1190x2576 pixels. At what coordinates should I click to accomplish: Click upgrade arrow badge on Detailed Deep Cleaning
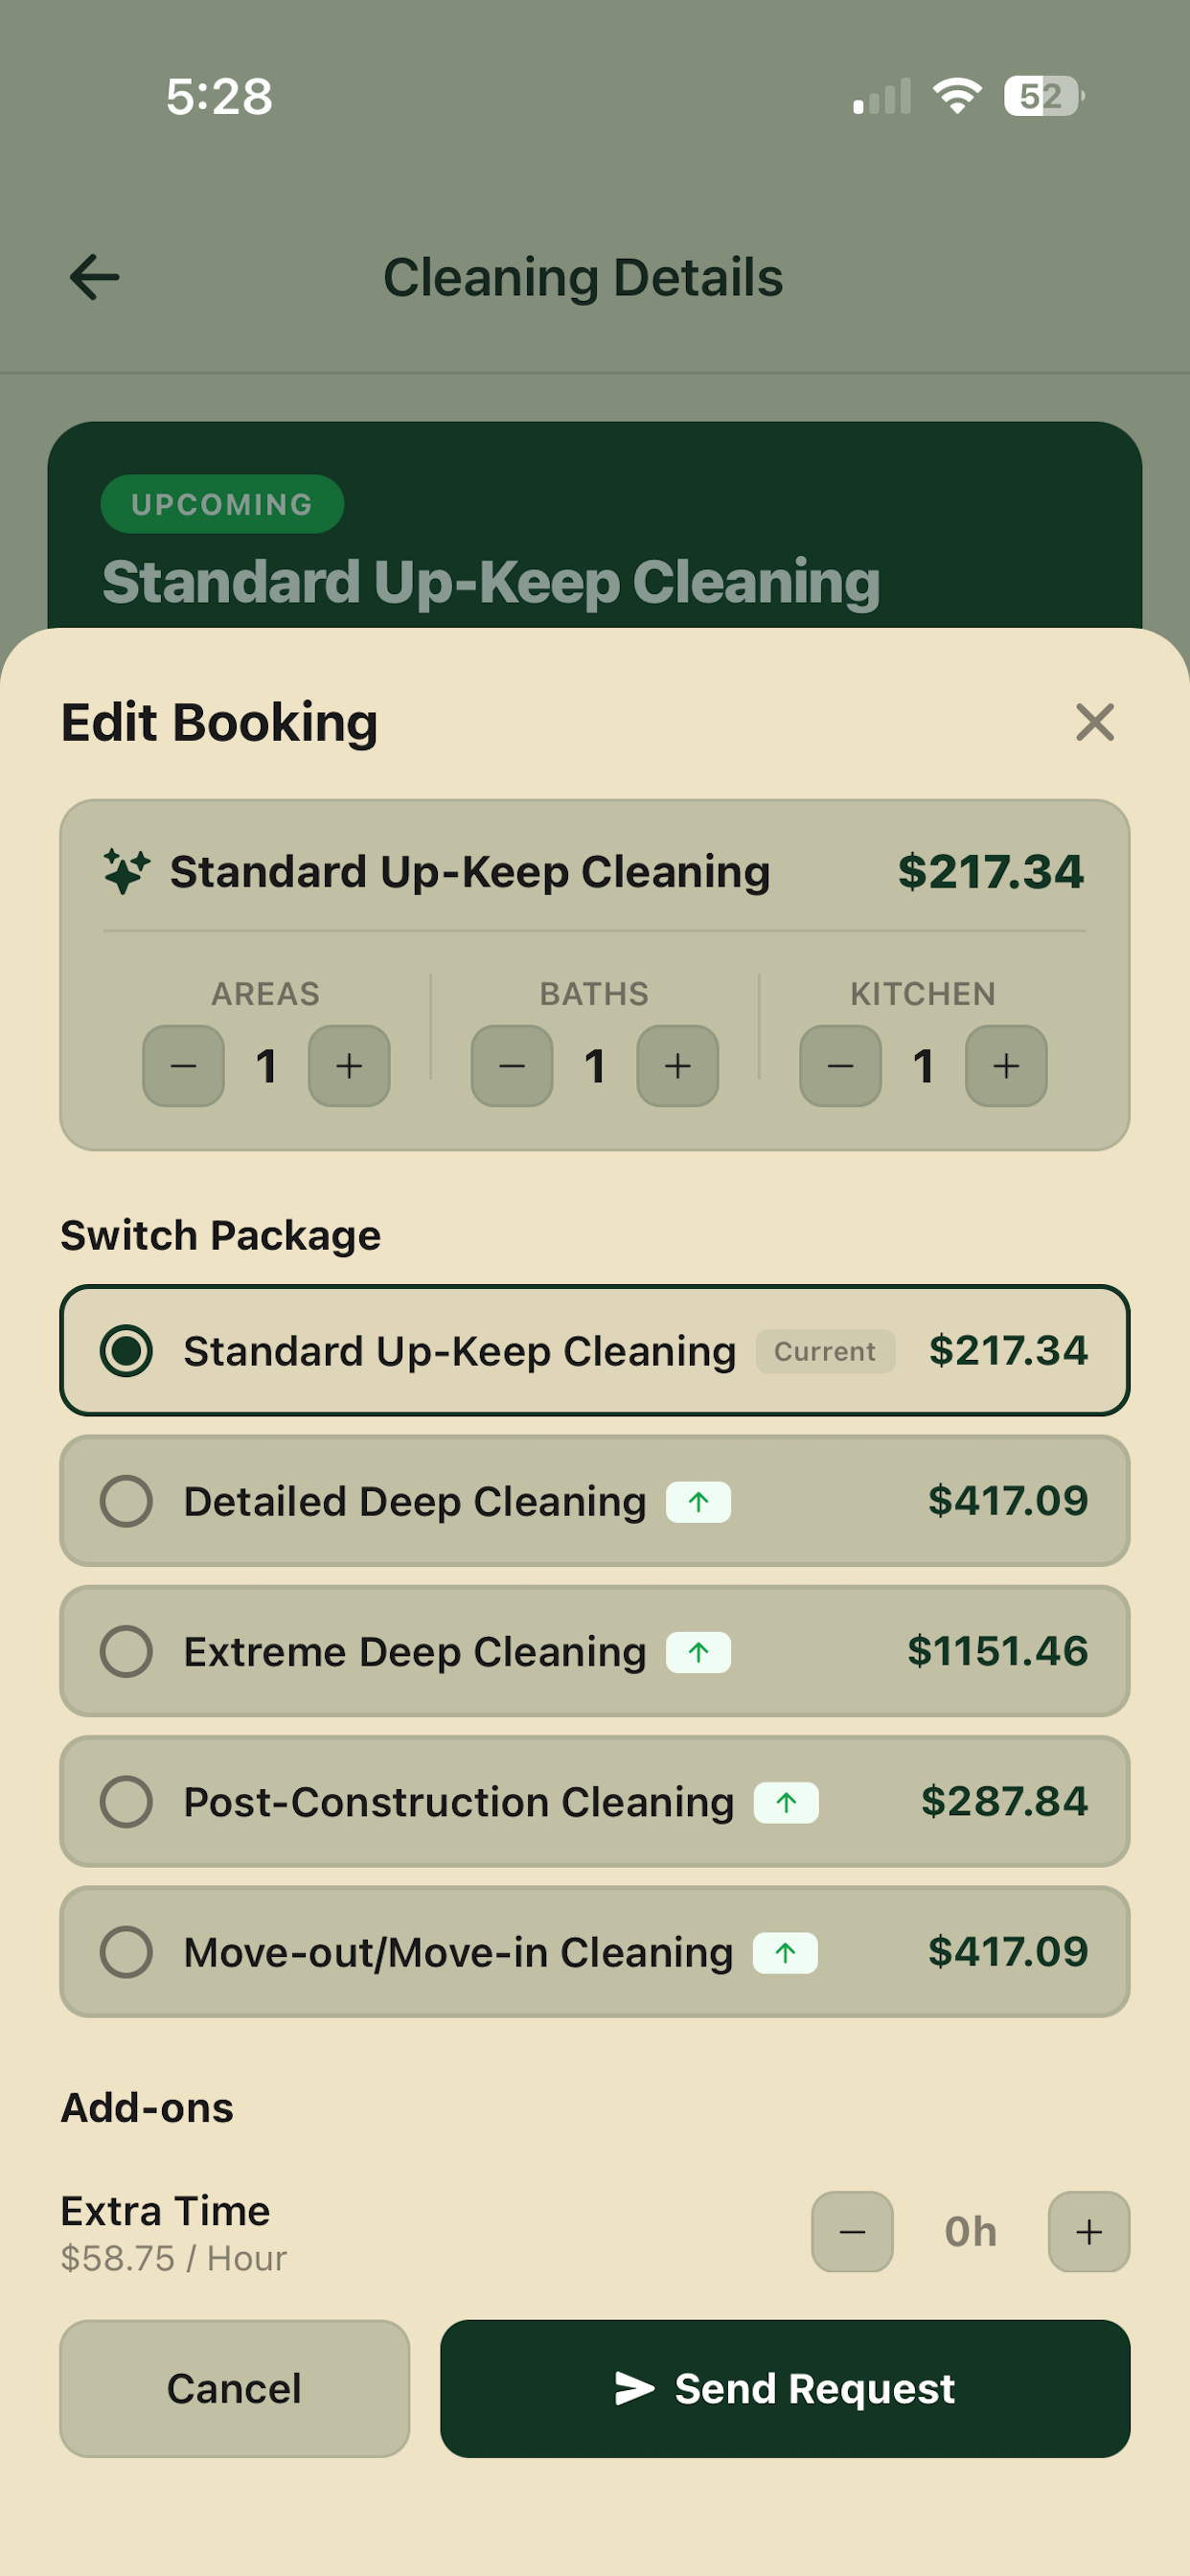point(698,1501)
